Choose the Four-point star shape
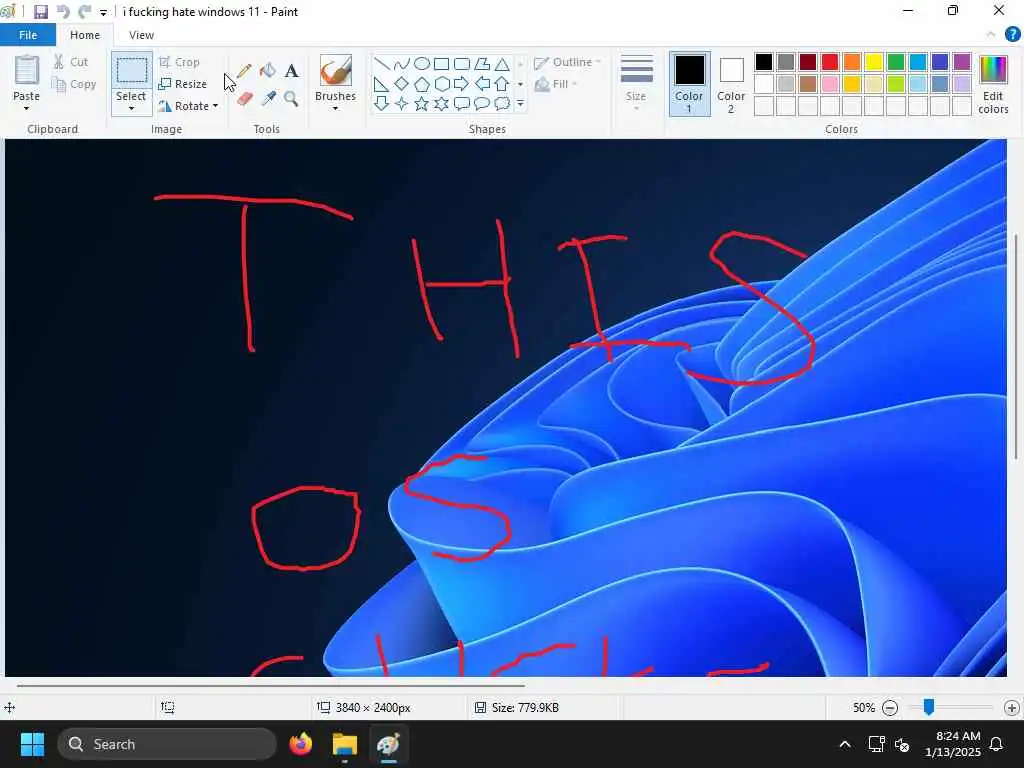Screen dimensions: 1024x768 402,103
